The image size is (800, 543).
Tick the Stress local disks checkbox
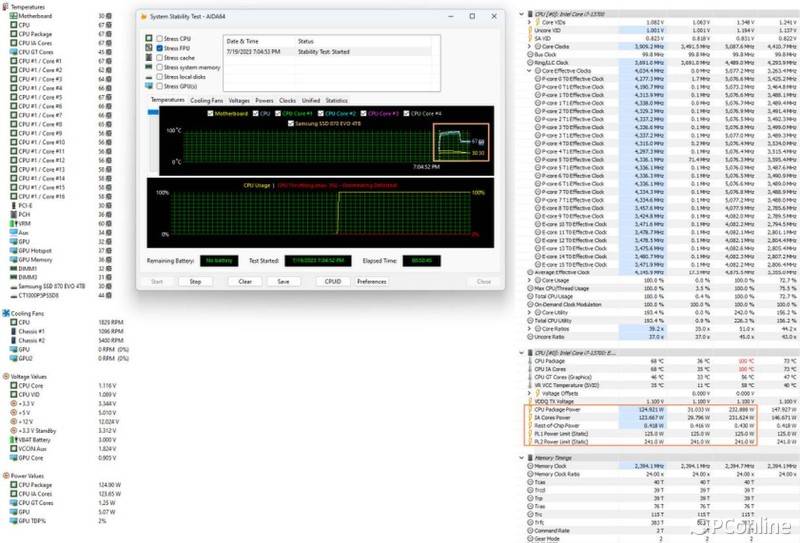(x=160, y=77)
